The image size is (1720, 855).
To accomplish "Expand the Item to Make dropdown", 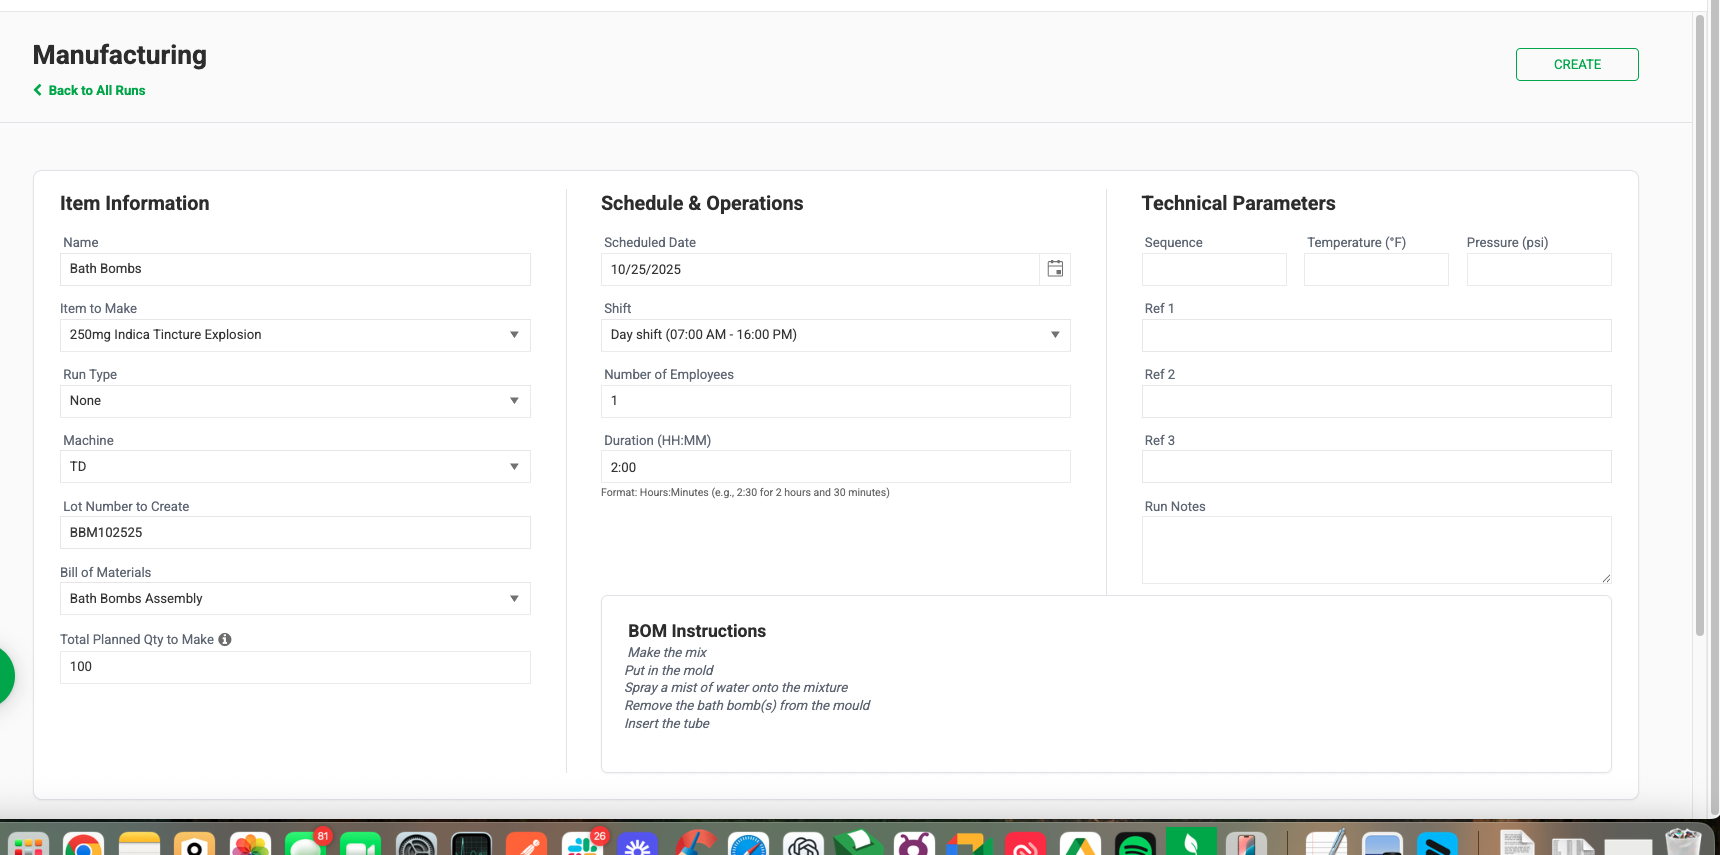I will point(295,335).
